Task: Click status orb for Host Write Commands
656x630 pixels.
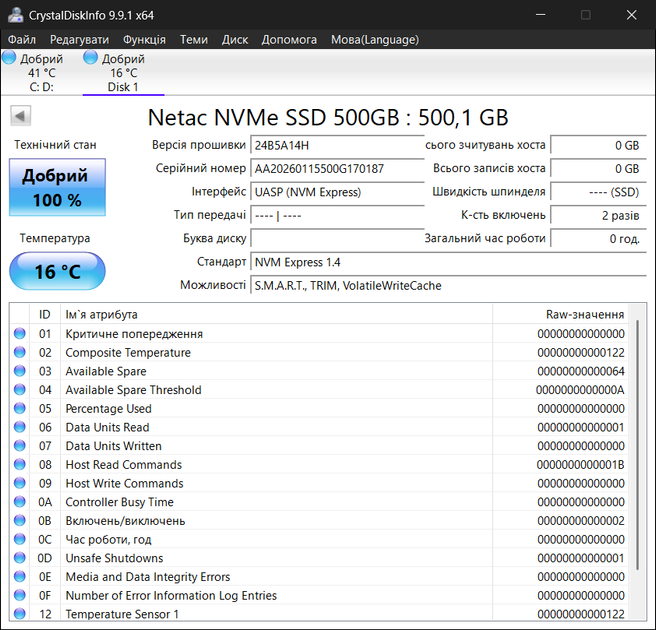Action: click(20, 483)
